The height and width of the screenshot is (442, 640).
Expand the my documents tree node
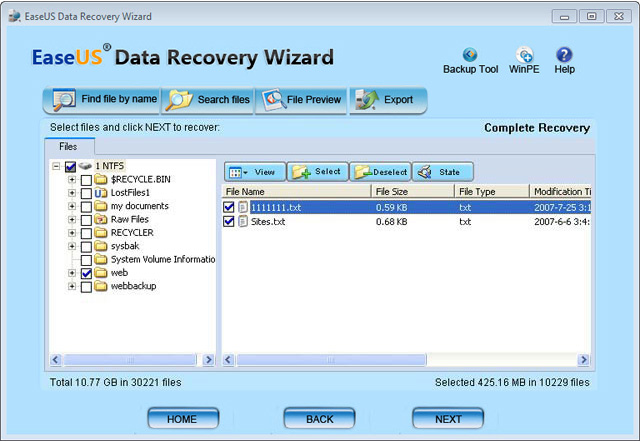(72, 206)
